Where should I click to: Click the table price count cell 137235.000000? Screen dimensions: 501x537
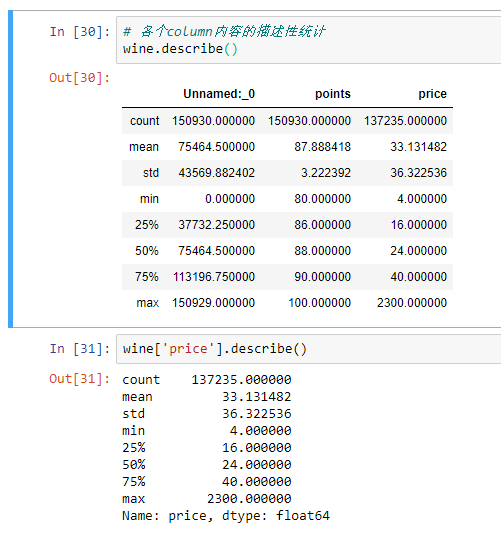click(405, 121)
